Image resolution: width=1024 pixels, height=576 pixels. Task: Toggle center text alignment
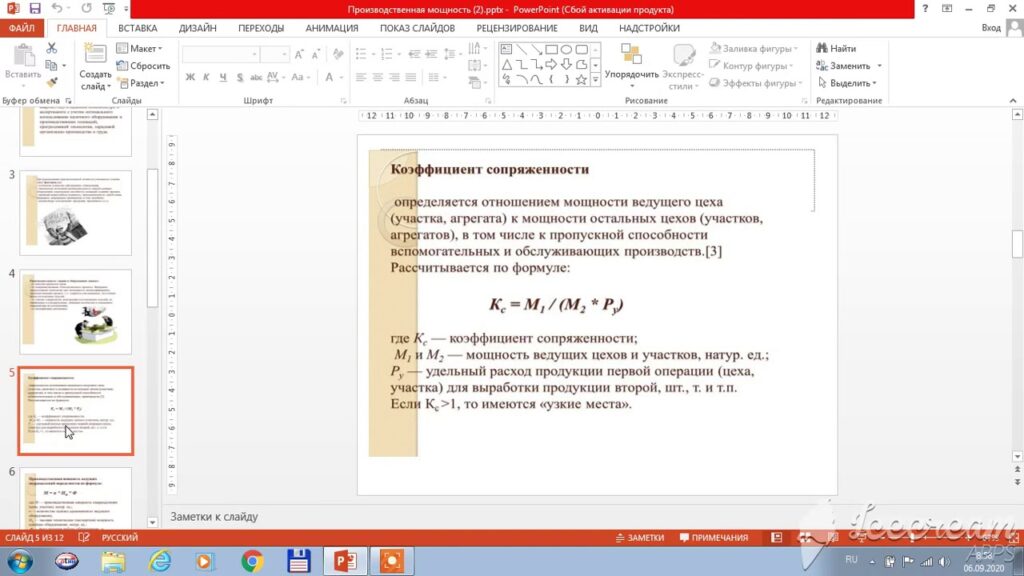pos(376,75)
